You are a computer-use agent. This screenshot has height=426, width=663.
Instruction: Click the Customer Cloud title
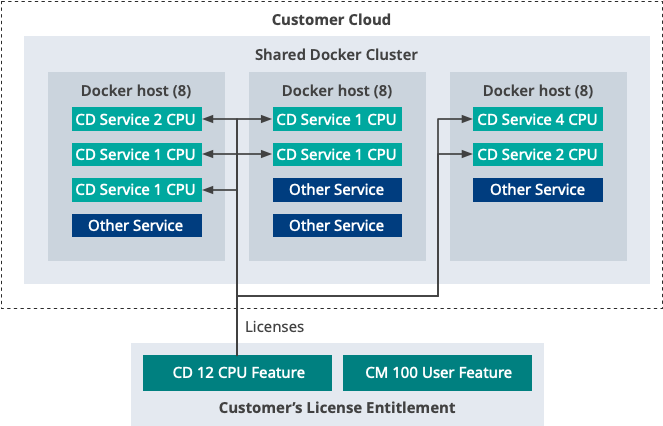coord(331,20)
